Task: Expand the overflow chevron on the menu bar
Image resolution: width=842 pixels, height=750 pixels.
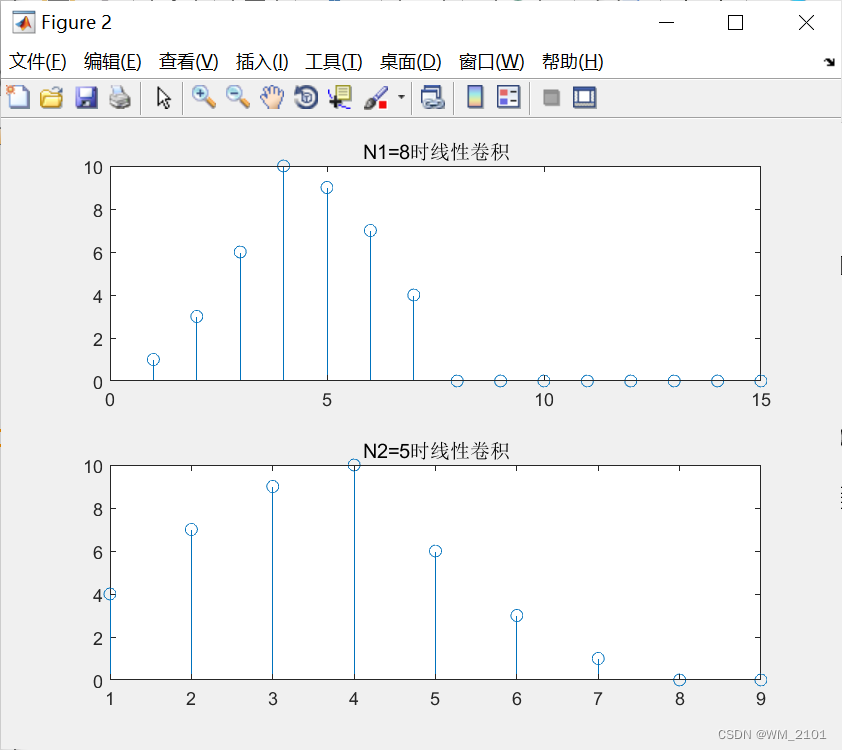Action: pyautogui.click(x=828, y=61)
